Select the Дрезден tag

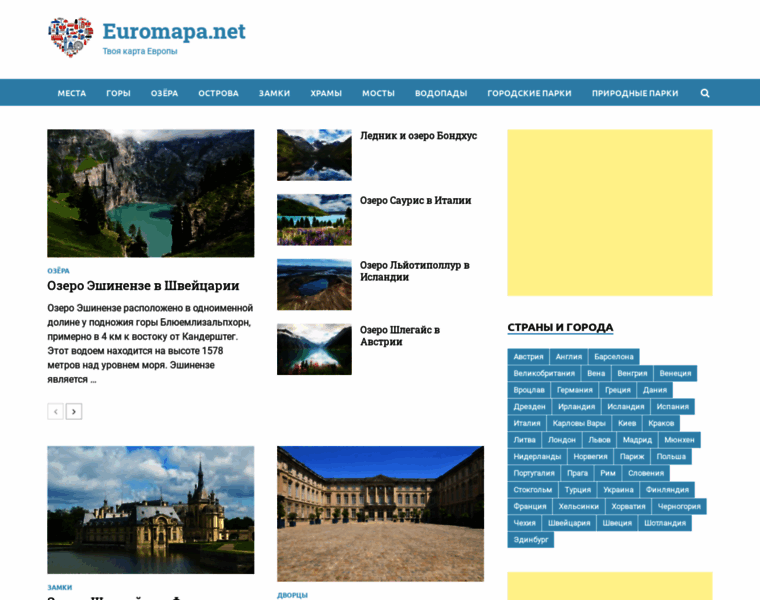tap(530, 407)
